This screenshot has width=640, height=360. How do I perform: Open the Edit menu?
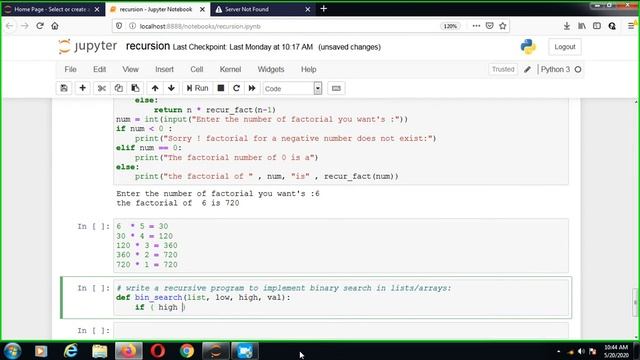click(x=99, y=69)
